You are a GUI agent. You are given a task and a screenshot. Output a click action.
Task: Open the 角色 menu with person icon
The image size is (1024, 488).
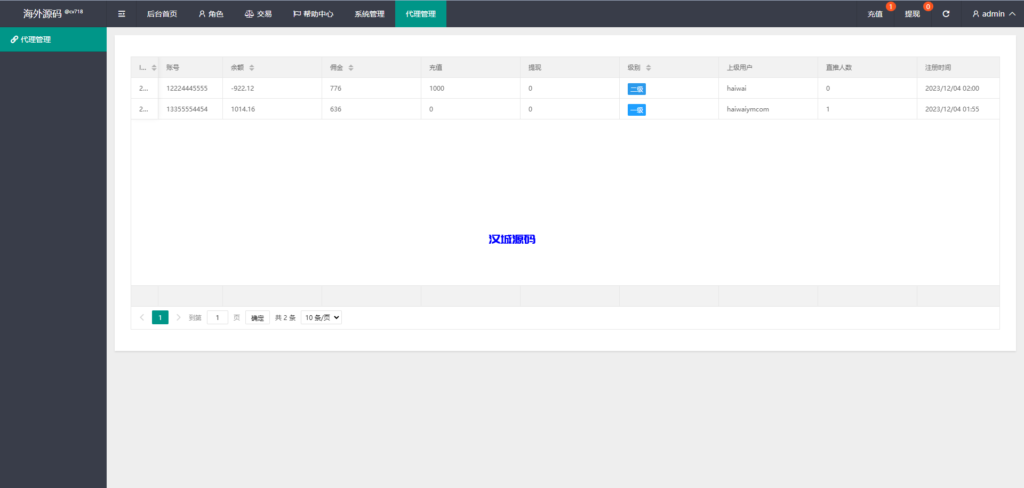click(x=210, y=14)
